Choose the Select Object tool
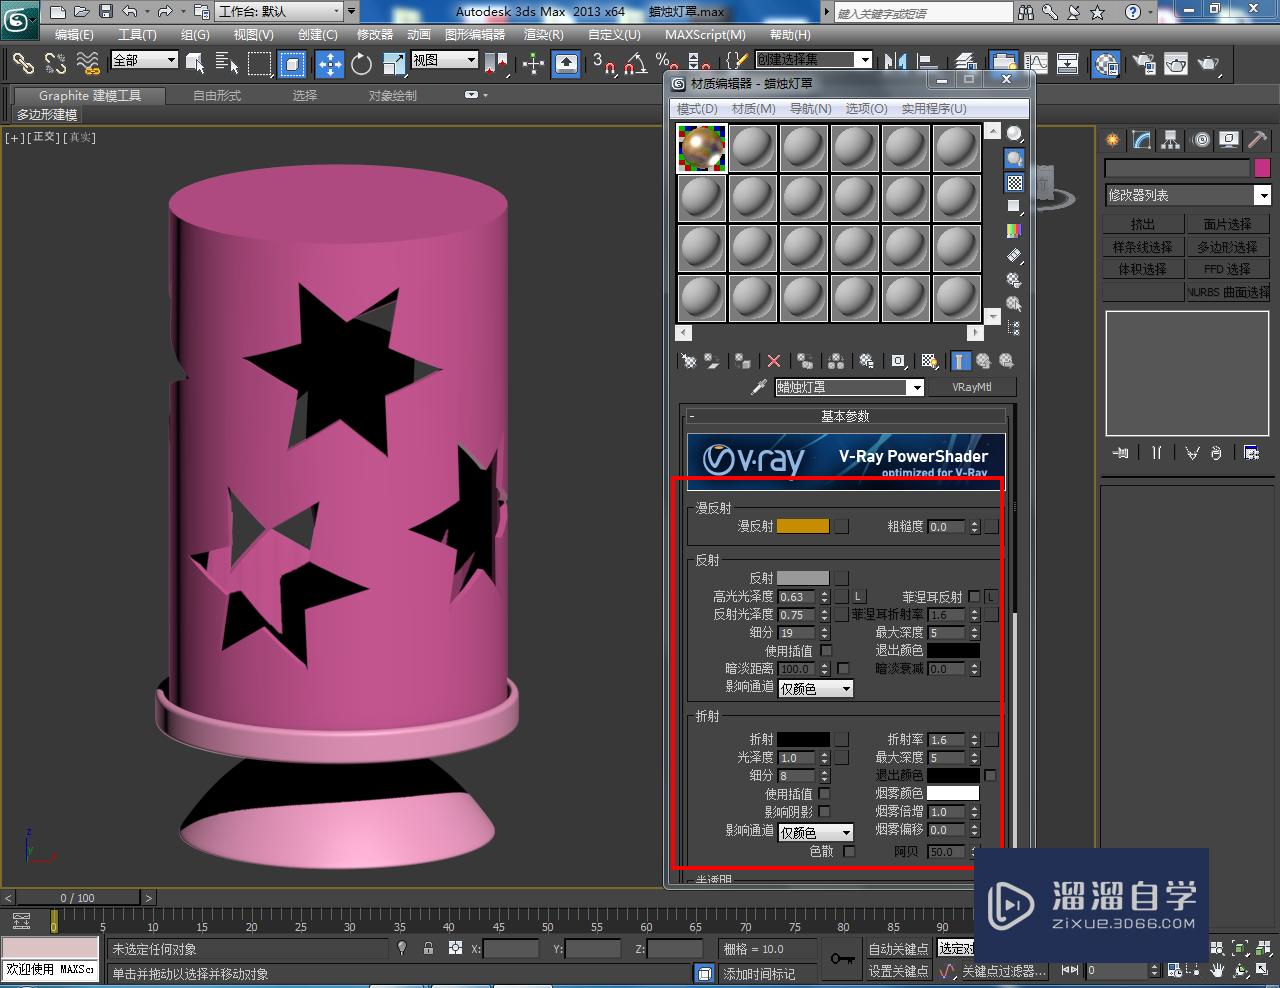Screen dimensions: 1280x988 tap(195, 64)
